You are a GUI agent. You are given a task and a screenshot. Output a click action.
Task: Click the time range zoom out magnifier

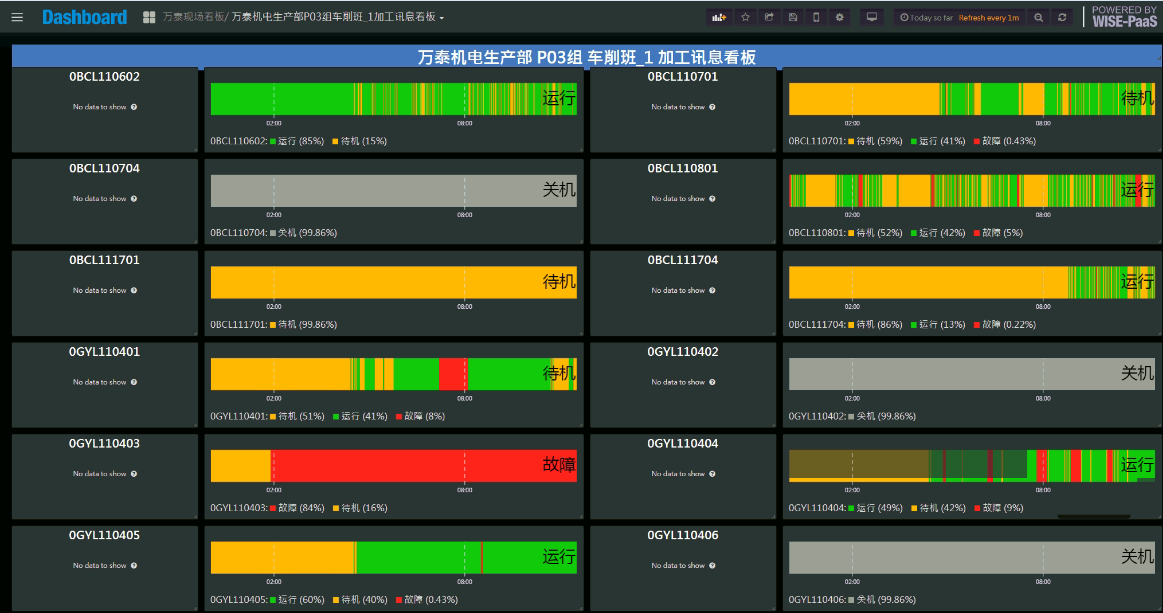[x=1039, y=17]
